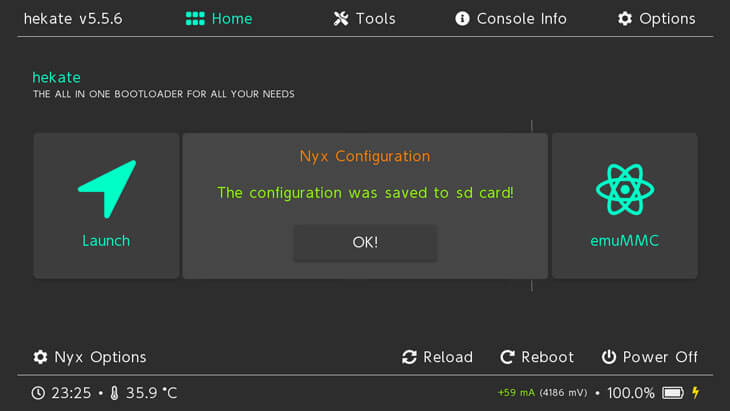The width and height of the screenshot is (730, 411).
Task: Click the Nyx Options gear icon
Action: point(40,357)
